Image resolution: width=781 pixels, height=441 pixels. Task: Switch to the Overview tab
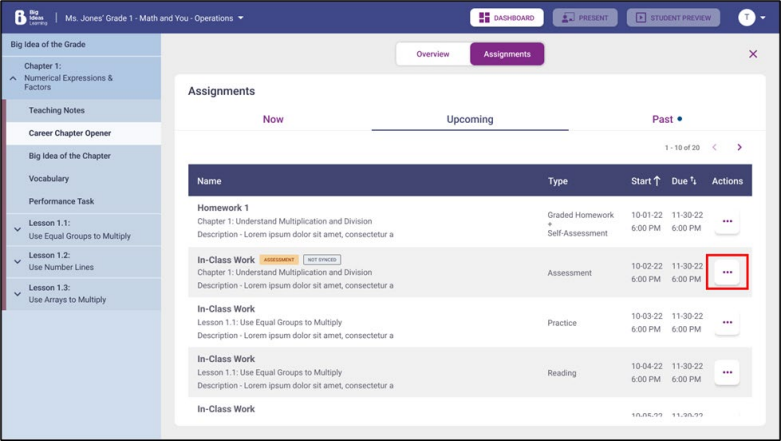coord(433,54)
